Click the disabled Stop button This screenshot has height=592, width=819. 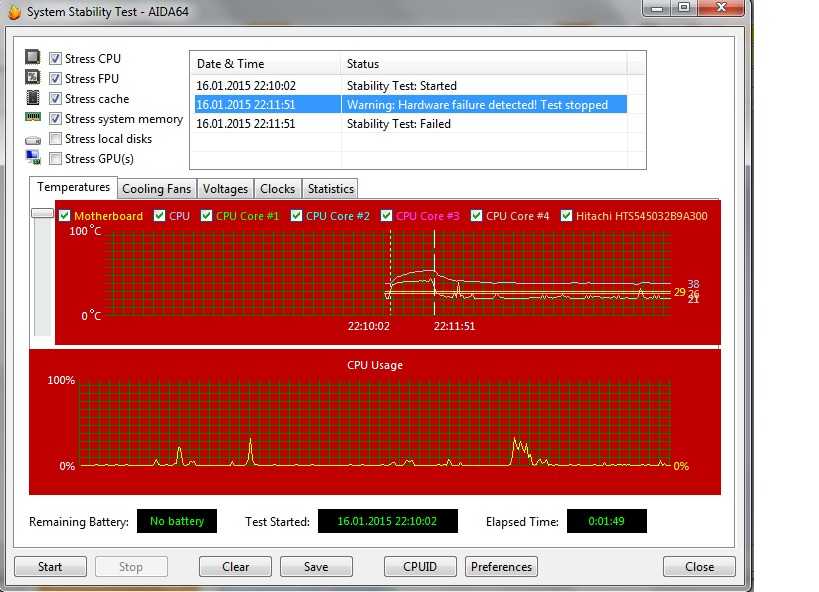pyautogui.click(x=131, y=567)
